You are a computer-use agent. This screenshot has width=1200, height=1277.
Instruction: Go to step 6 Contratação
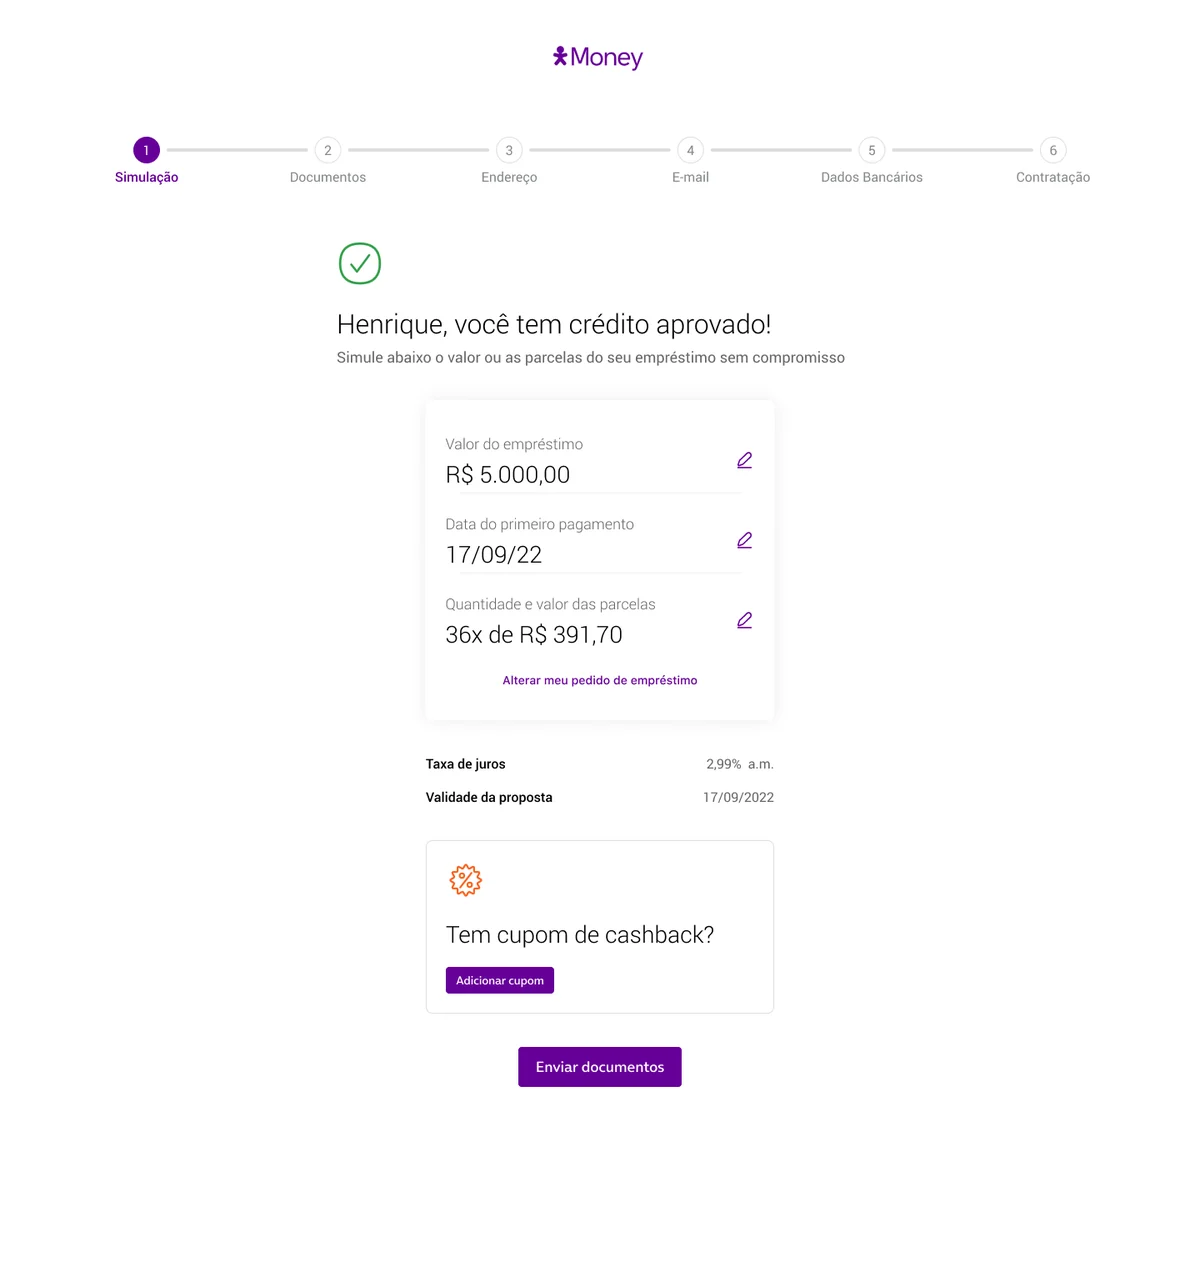[1053, 150]
